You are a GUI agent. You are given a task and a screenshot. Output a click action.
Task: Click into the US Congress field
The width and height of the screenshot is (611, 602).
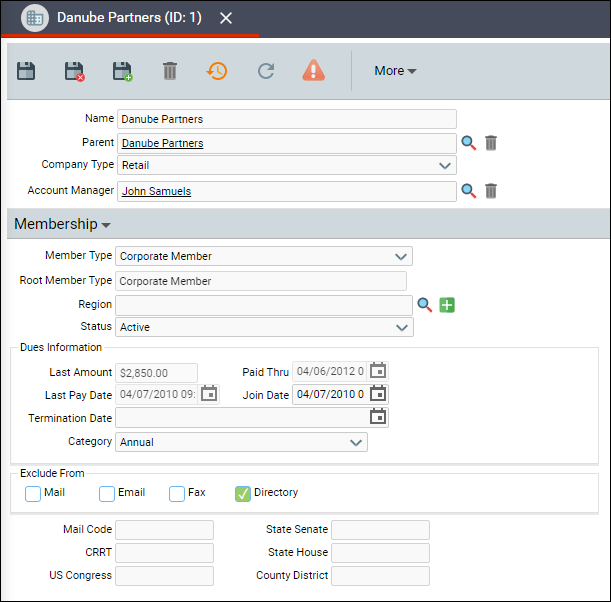click(x=164, y=576)
